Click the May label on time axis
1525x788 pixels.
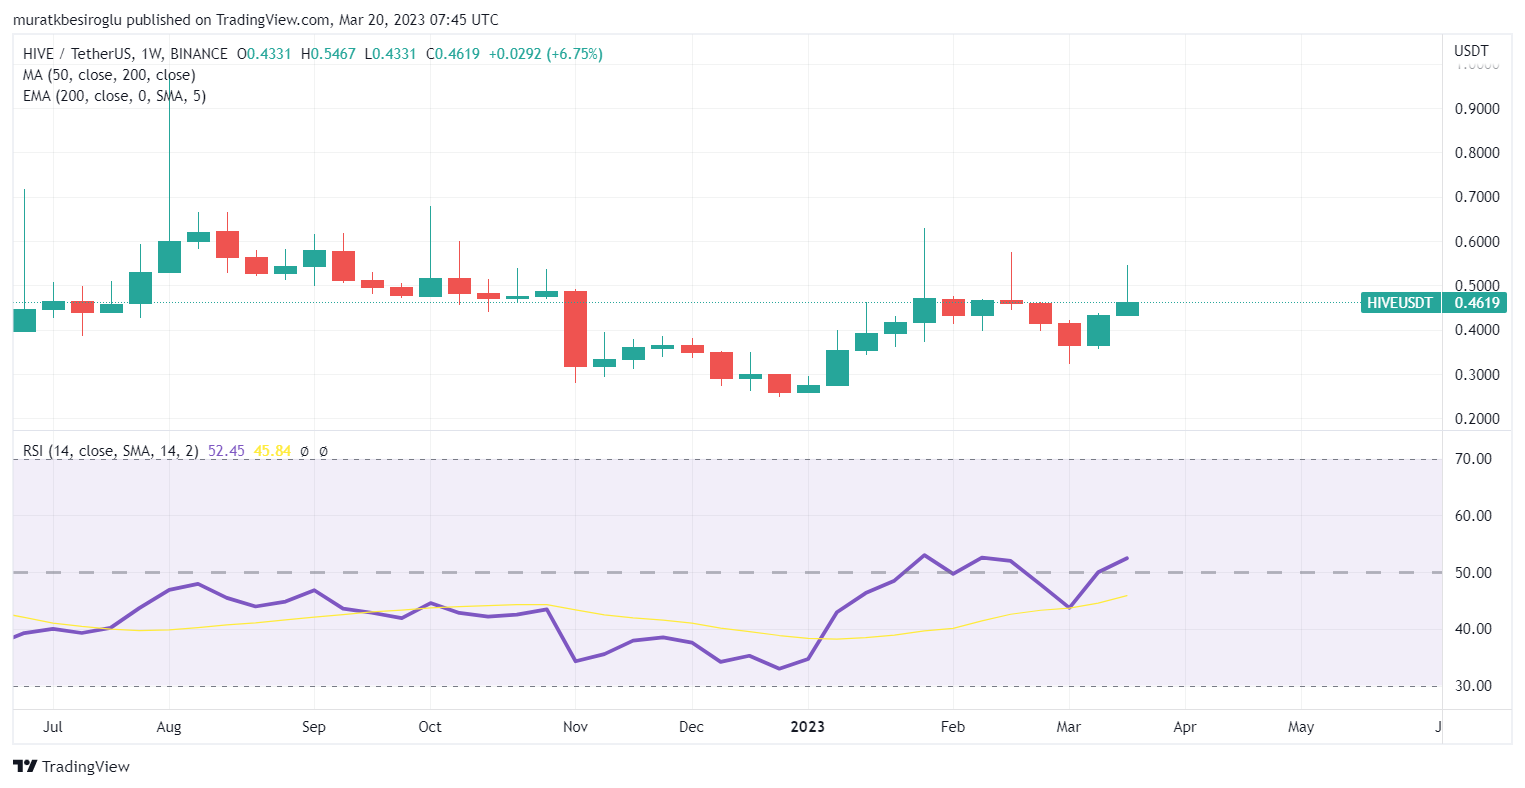1301,727
